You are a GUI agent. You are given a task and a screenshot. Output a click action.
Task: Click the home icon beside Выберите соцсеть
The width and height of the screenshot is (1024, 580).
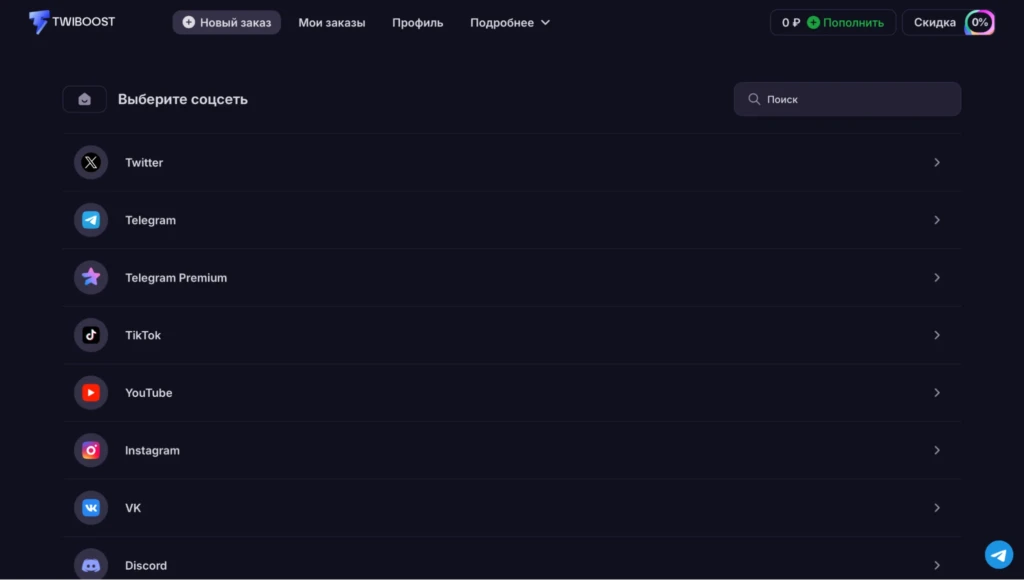(x=84, y=99)
